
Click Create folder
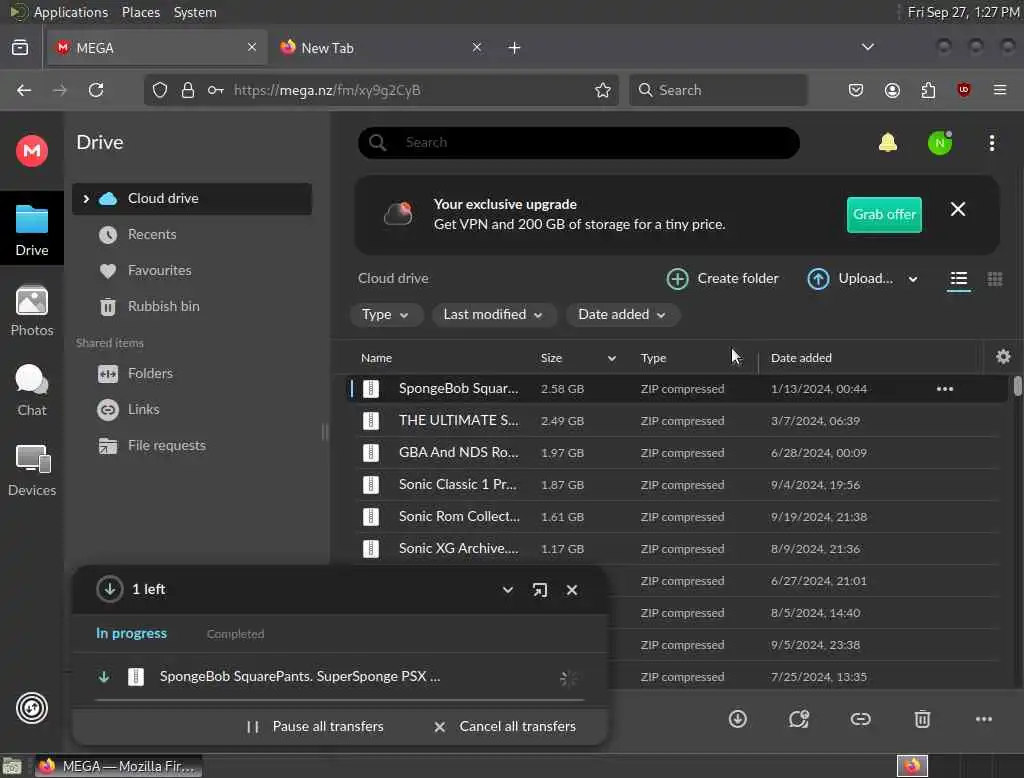coord(722,279)
